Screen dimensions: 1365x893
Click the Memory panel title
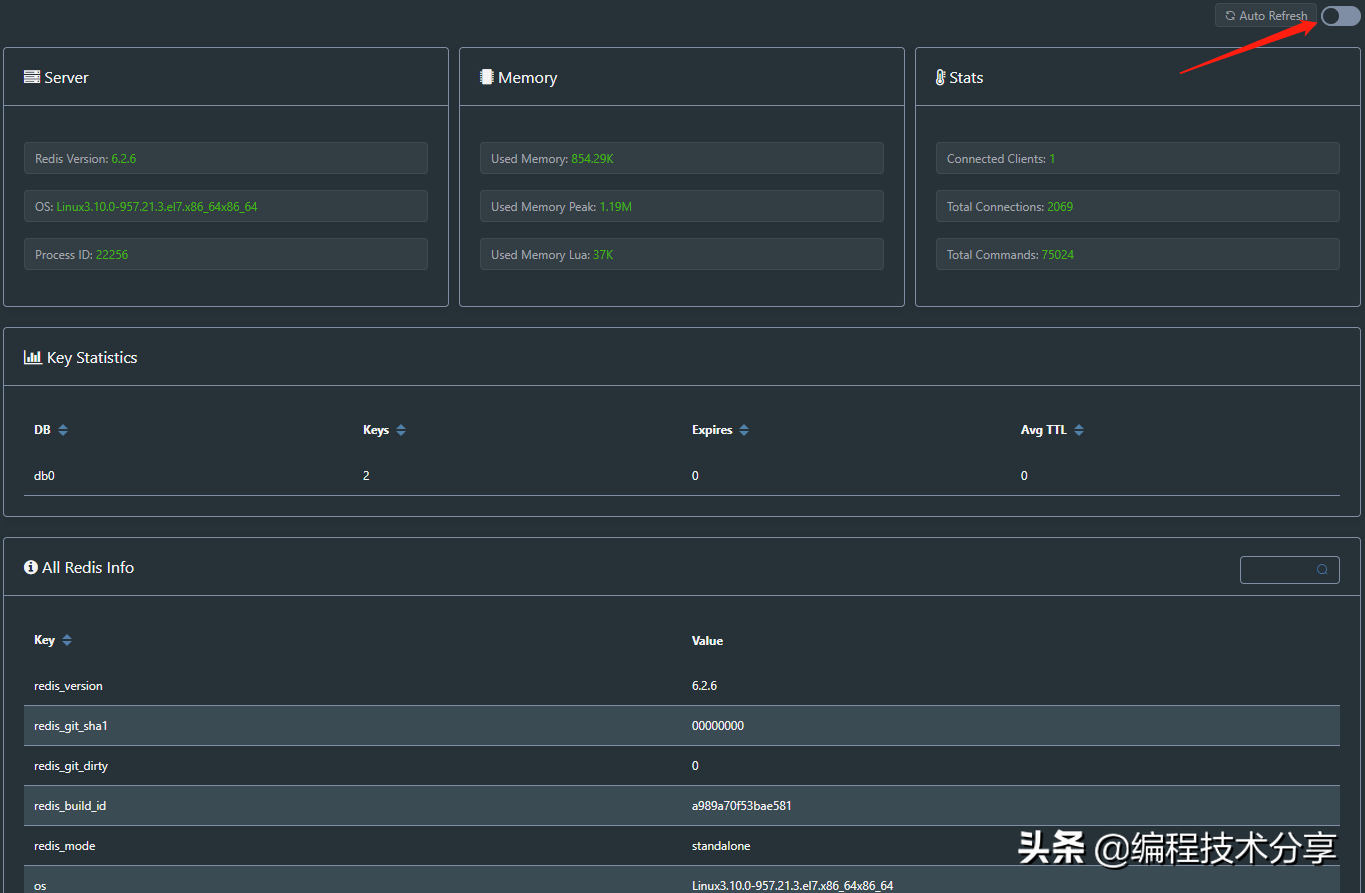(528, 77)
